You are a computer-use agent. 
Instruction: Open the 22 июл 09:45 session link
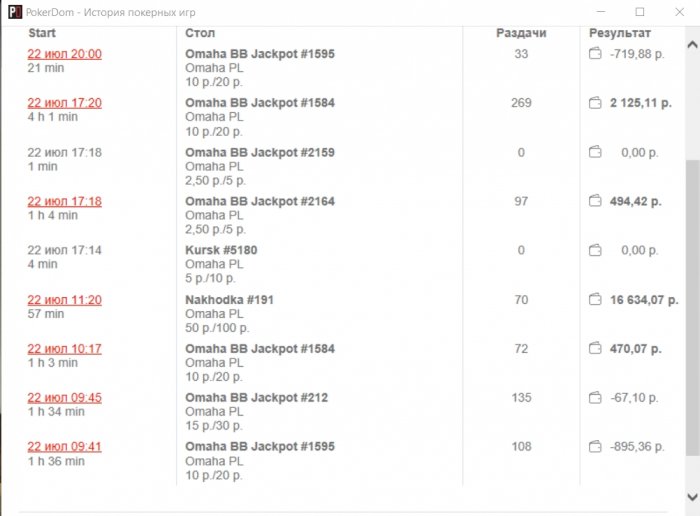pyautogui.click(x=64, y=398)
